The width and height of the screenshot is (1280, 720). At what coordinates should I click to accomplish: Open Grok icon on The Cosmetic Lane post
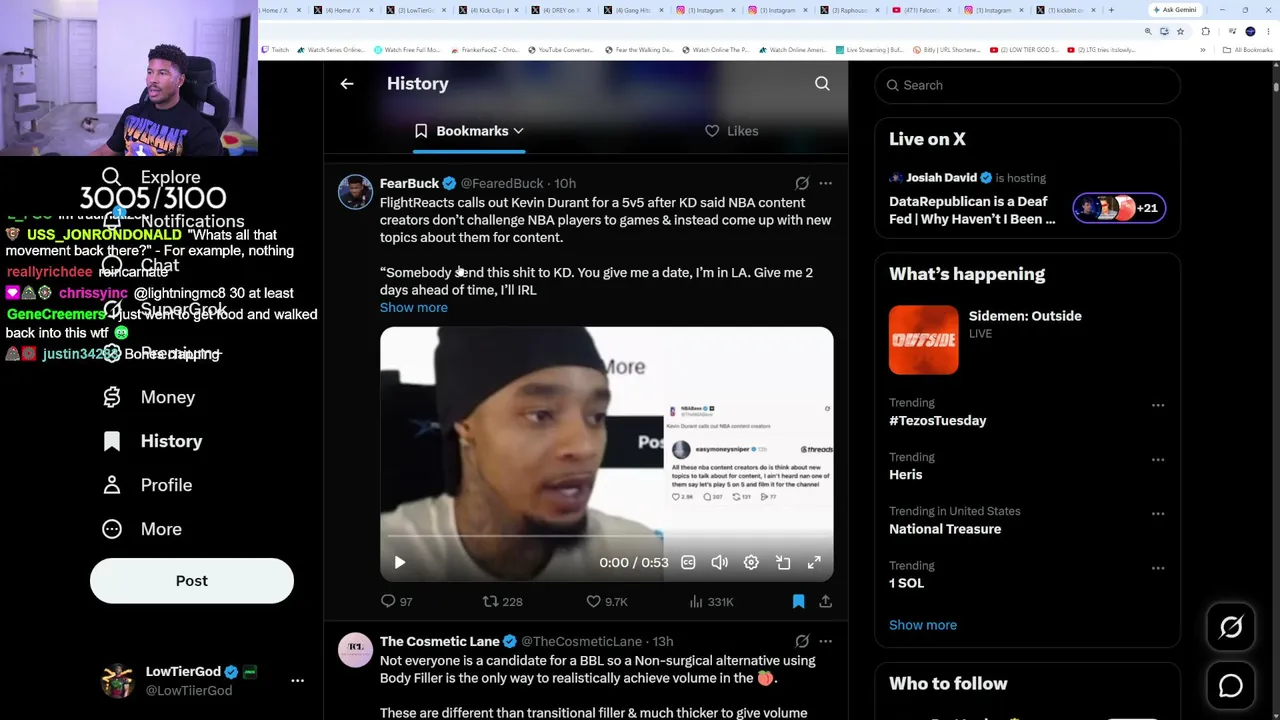coord(802,641)
